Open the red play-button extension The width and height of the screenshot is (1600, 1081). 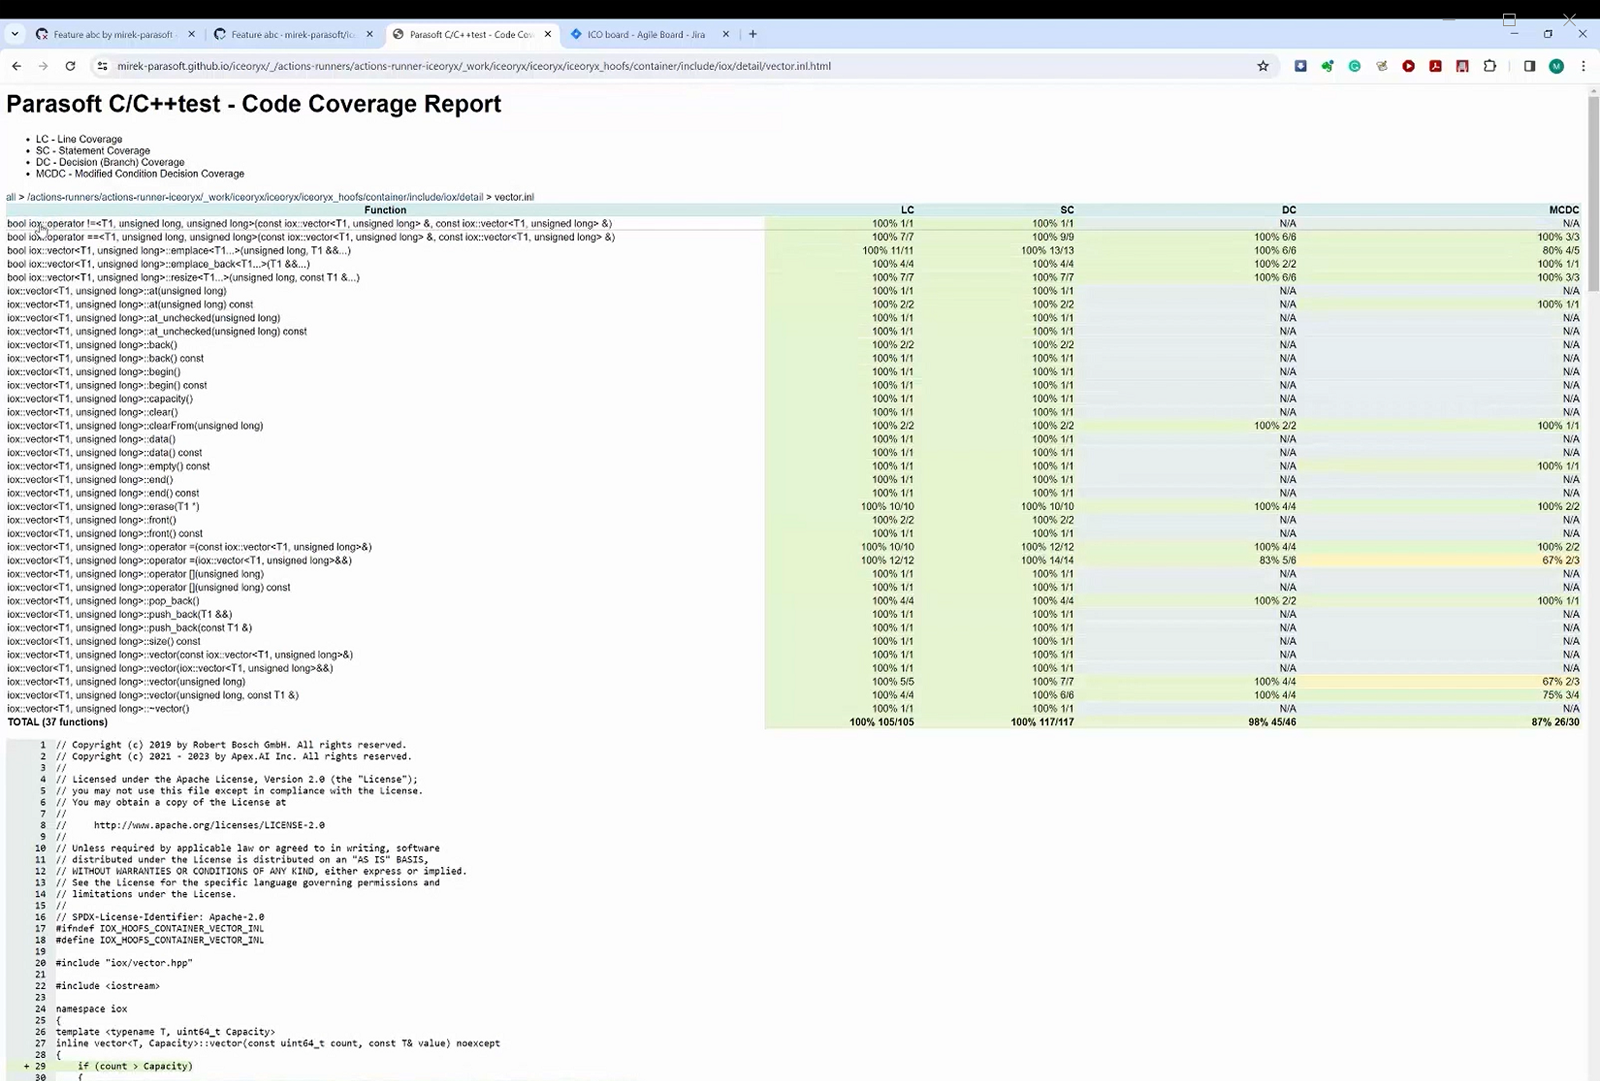[1408, 66]
